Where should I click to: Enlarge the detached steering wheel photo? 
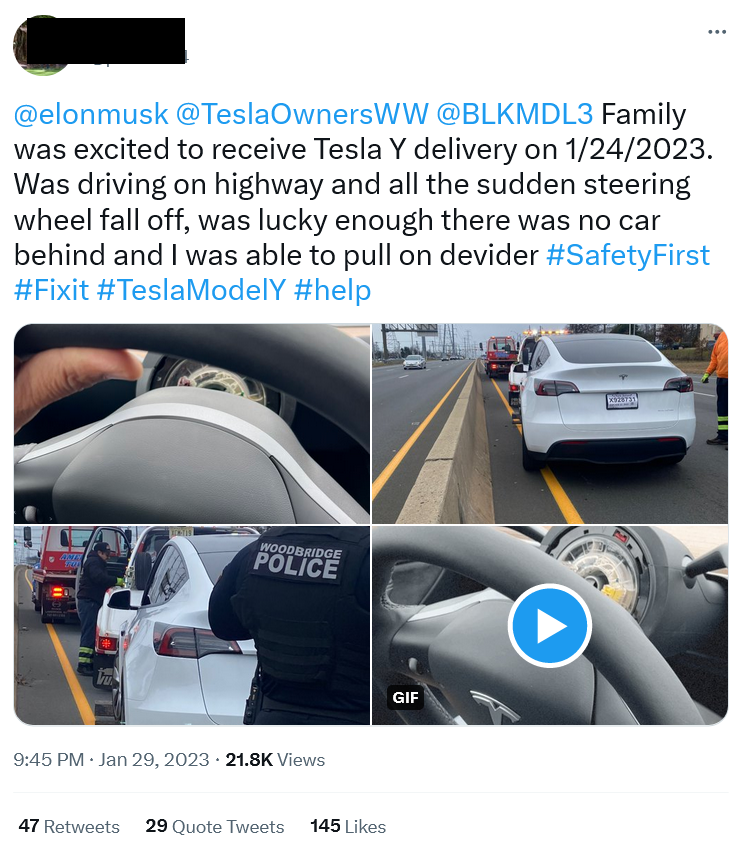pyautogui.click(x=192, y=423)
